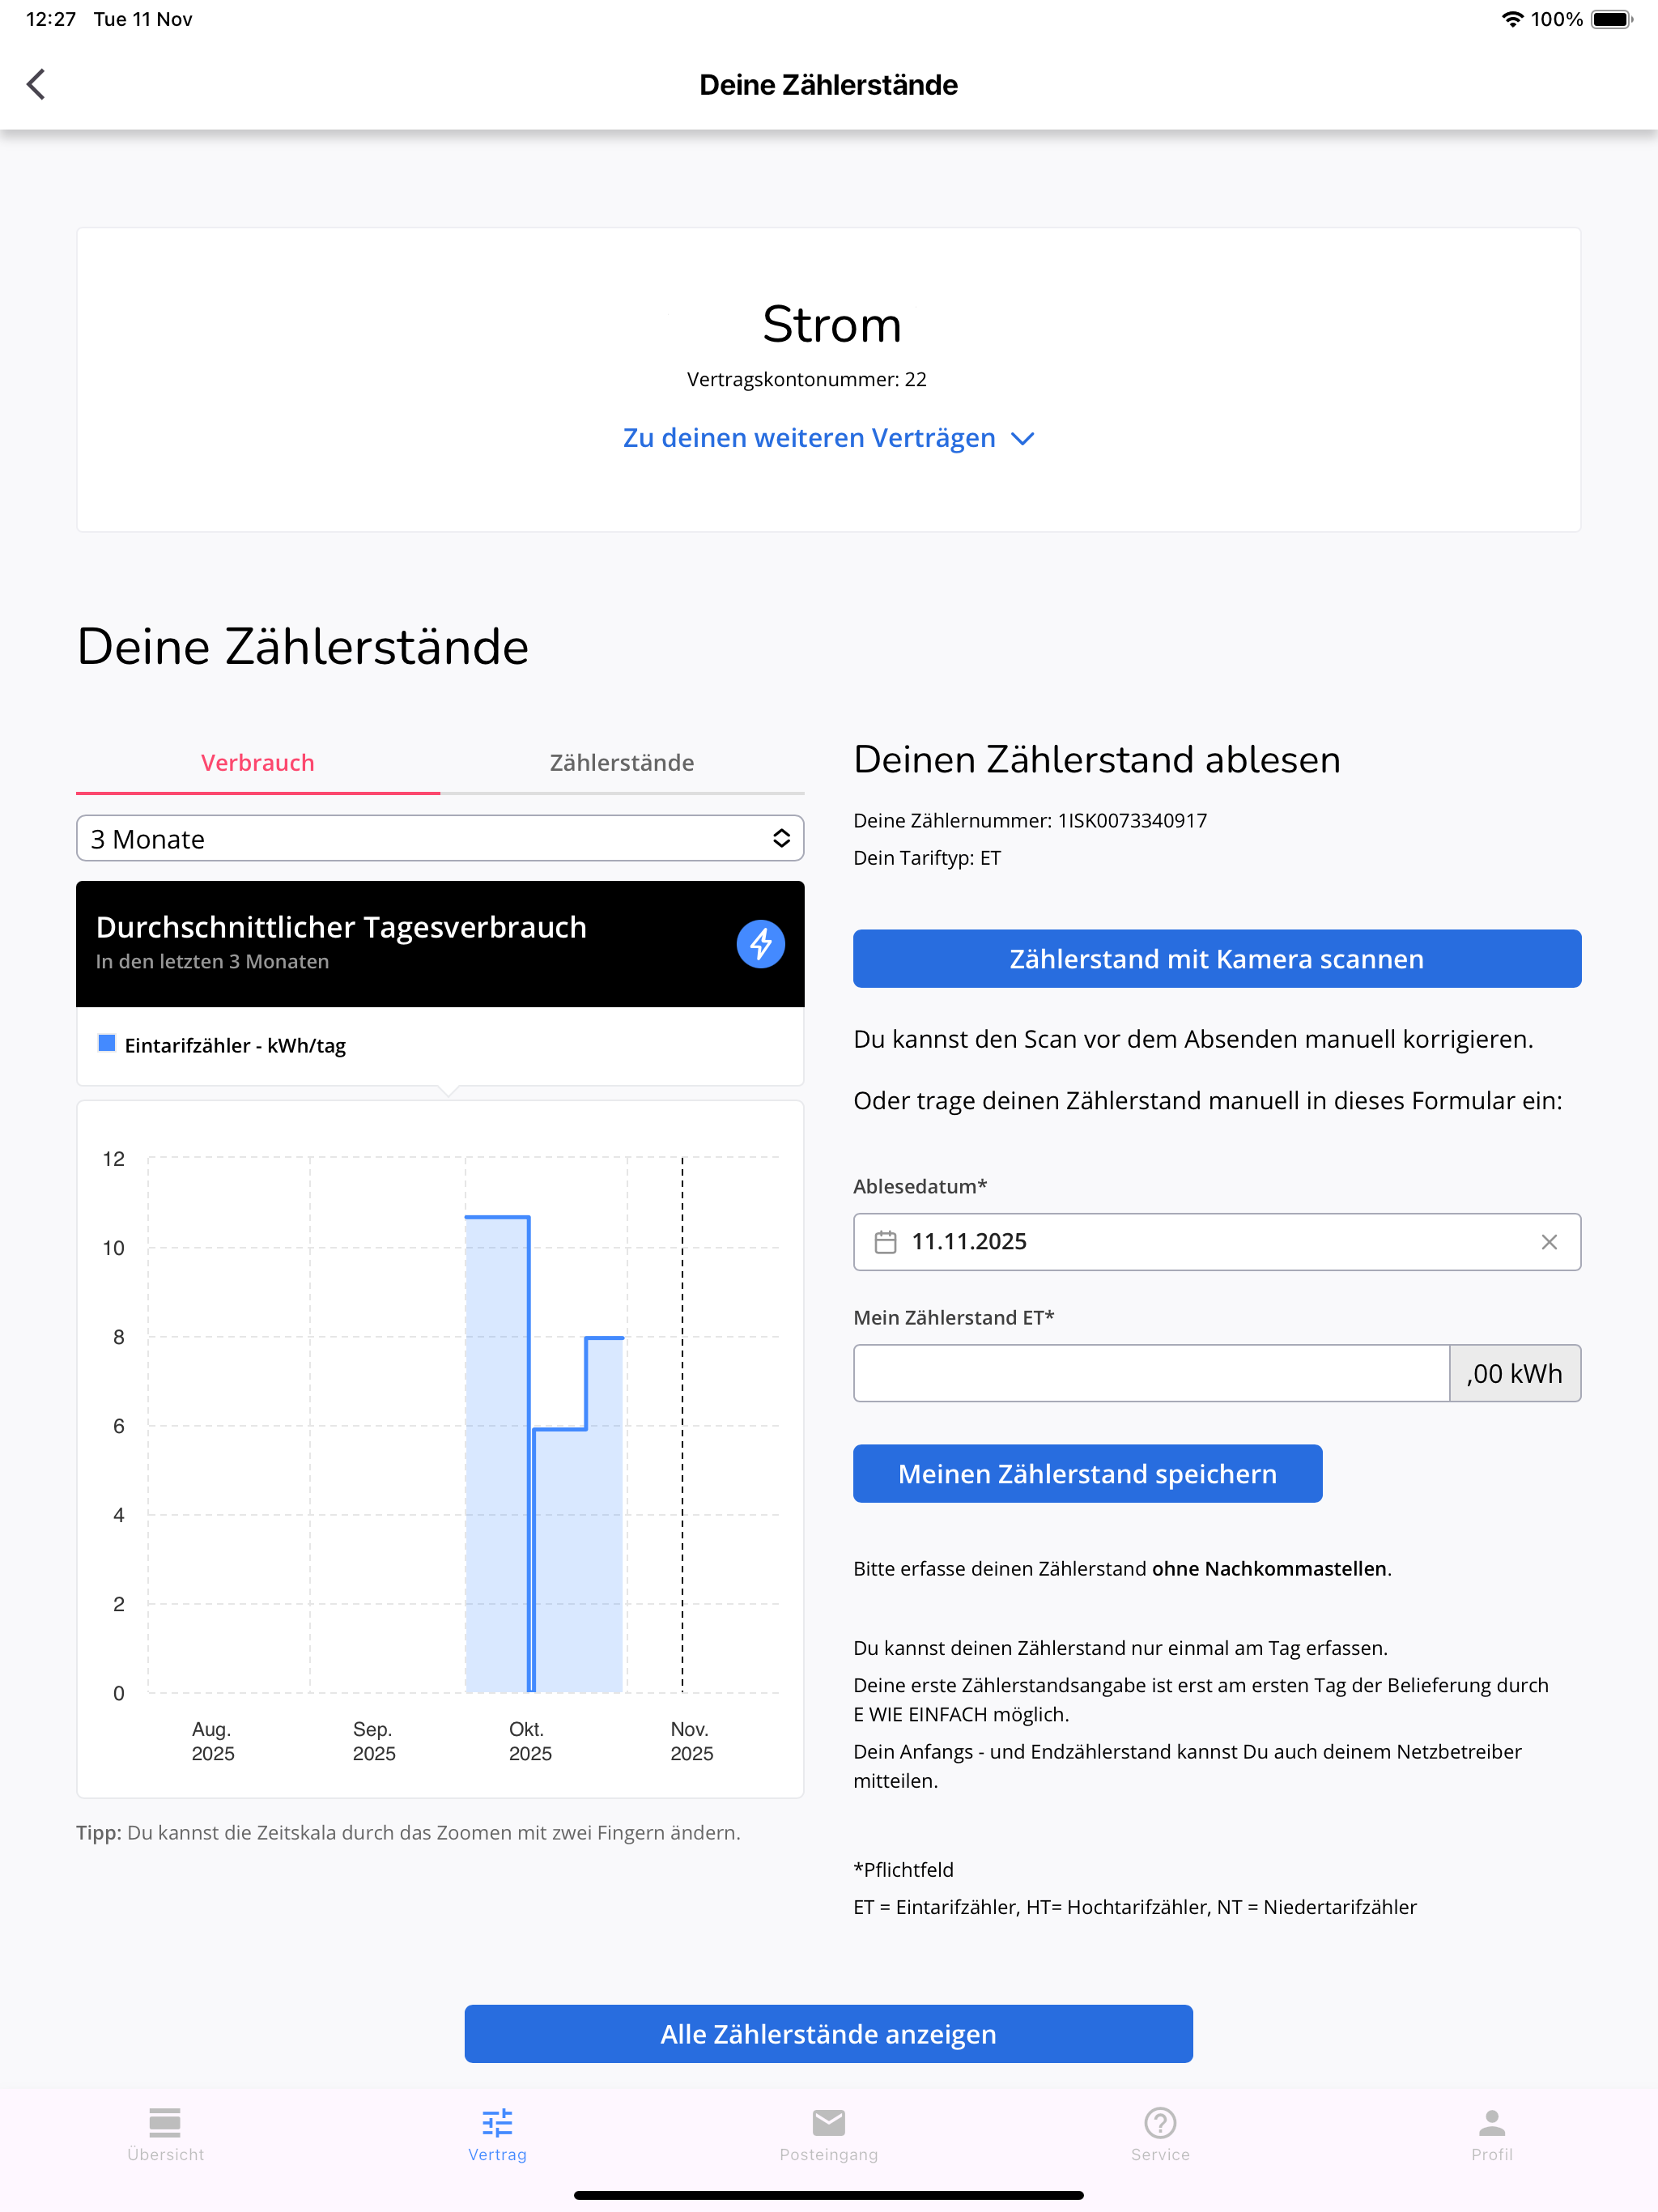The width and height of the screenshot is (1658, 2212).
Task: Tap the 'Sep. 2025' axis label
Action: [x=374, y=1741]
